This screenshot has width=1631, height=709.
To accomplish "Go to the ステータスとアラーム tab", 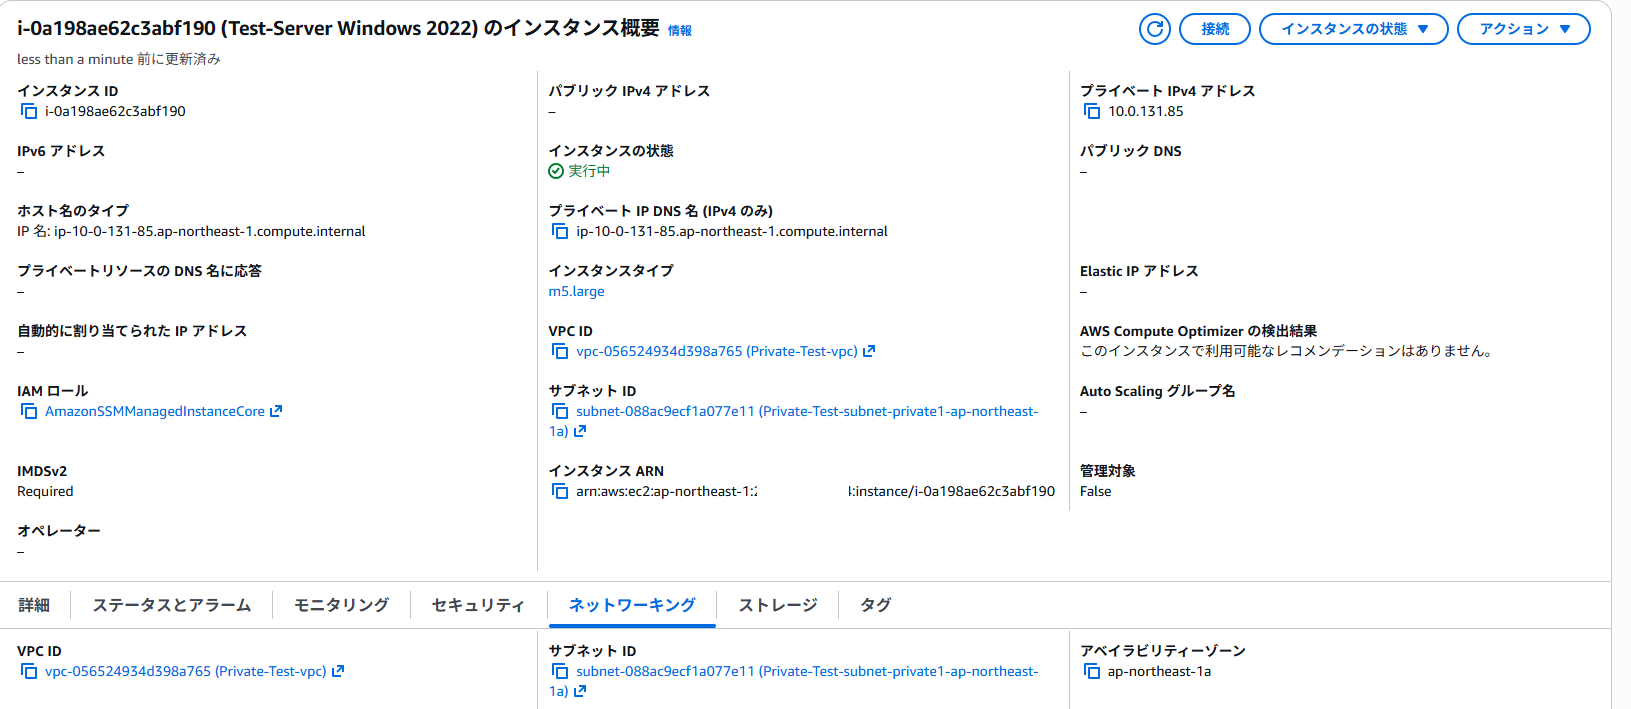I will pyautogui.click(x=172, y=605).
